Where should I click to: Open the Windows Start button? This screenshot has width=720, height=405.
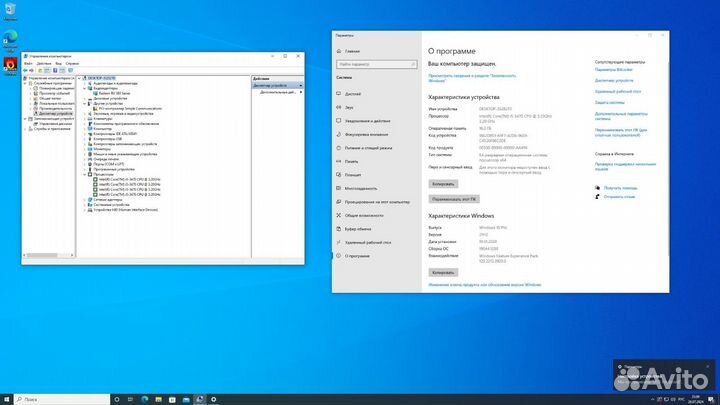click(x=6, y=399)
